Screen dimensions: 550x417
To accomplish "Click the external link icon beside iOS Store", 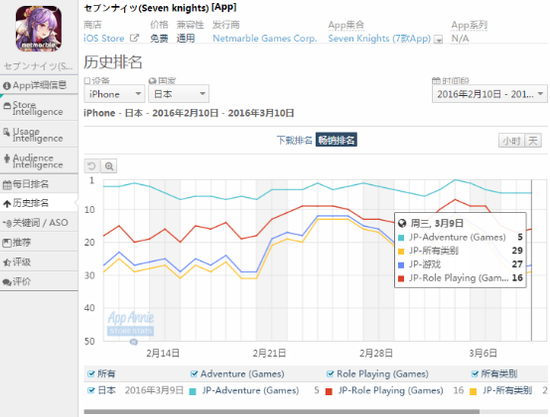I will pos(134,38).
